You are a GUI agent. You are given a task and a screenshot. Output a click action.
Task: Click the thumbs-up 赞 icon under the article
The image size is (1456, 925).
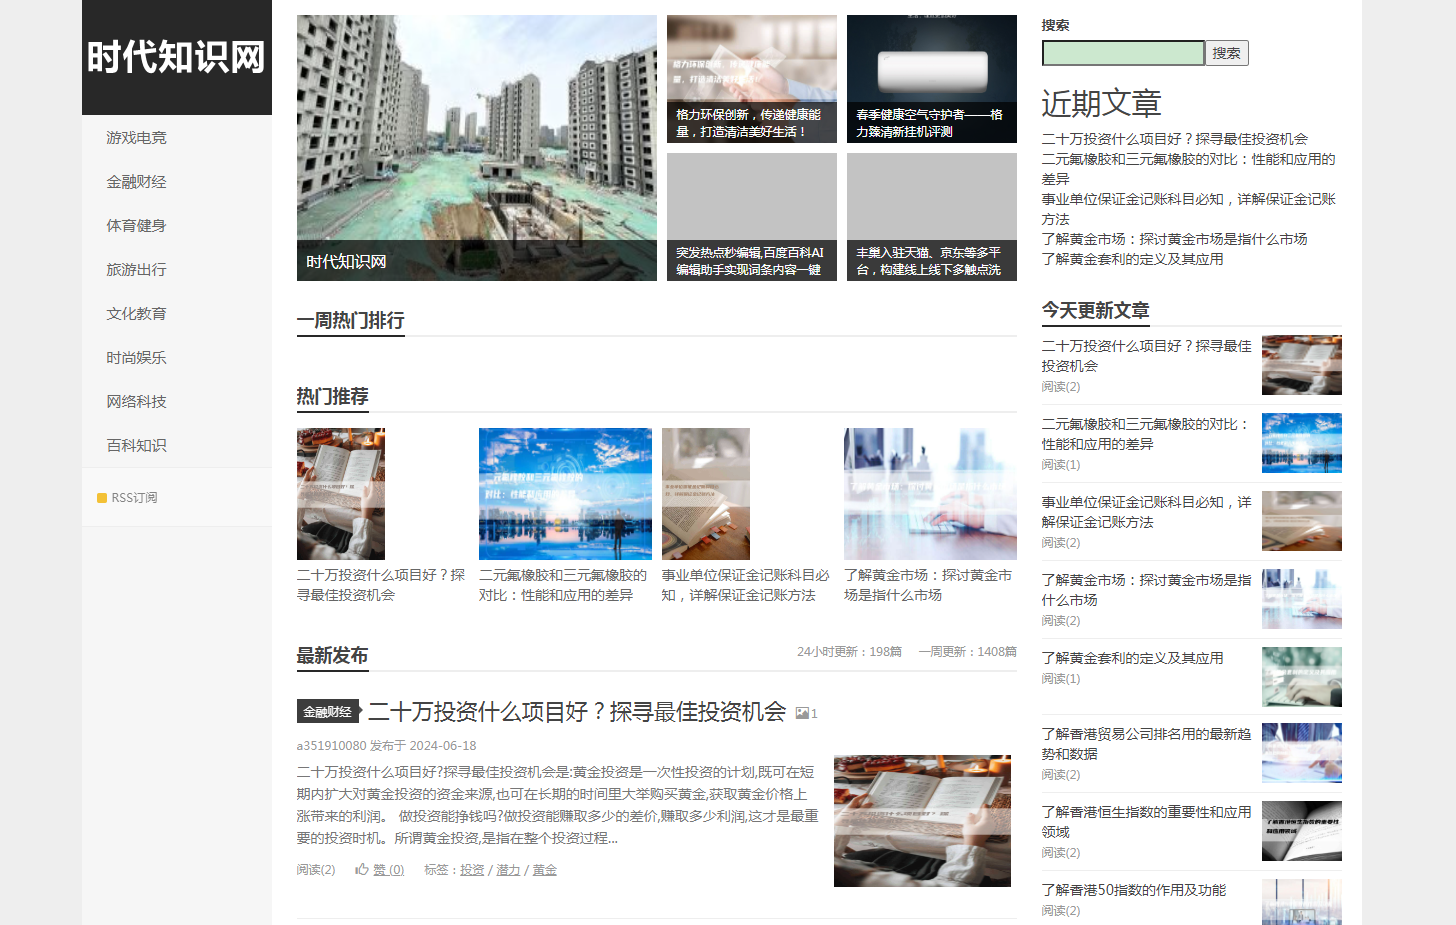362,869
